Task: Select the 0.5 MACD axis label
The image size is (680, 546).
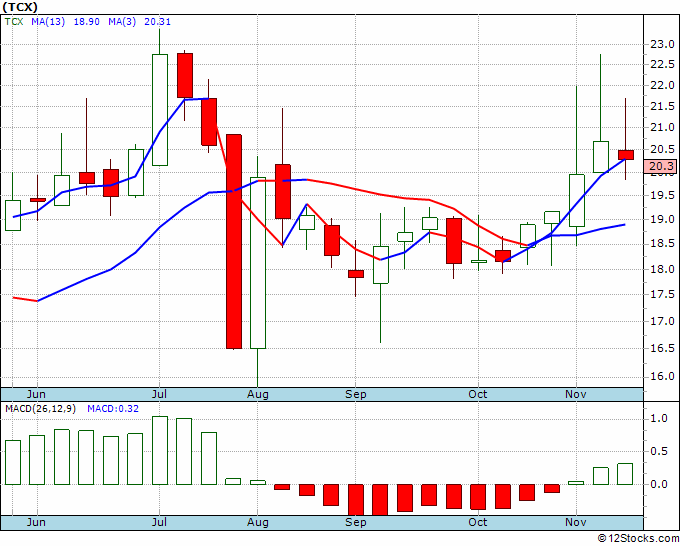Action: coord(659,452)
